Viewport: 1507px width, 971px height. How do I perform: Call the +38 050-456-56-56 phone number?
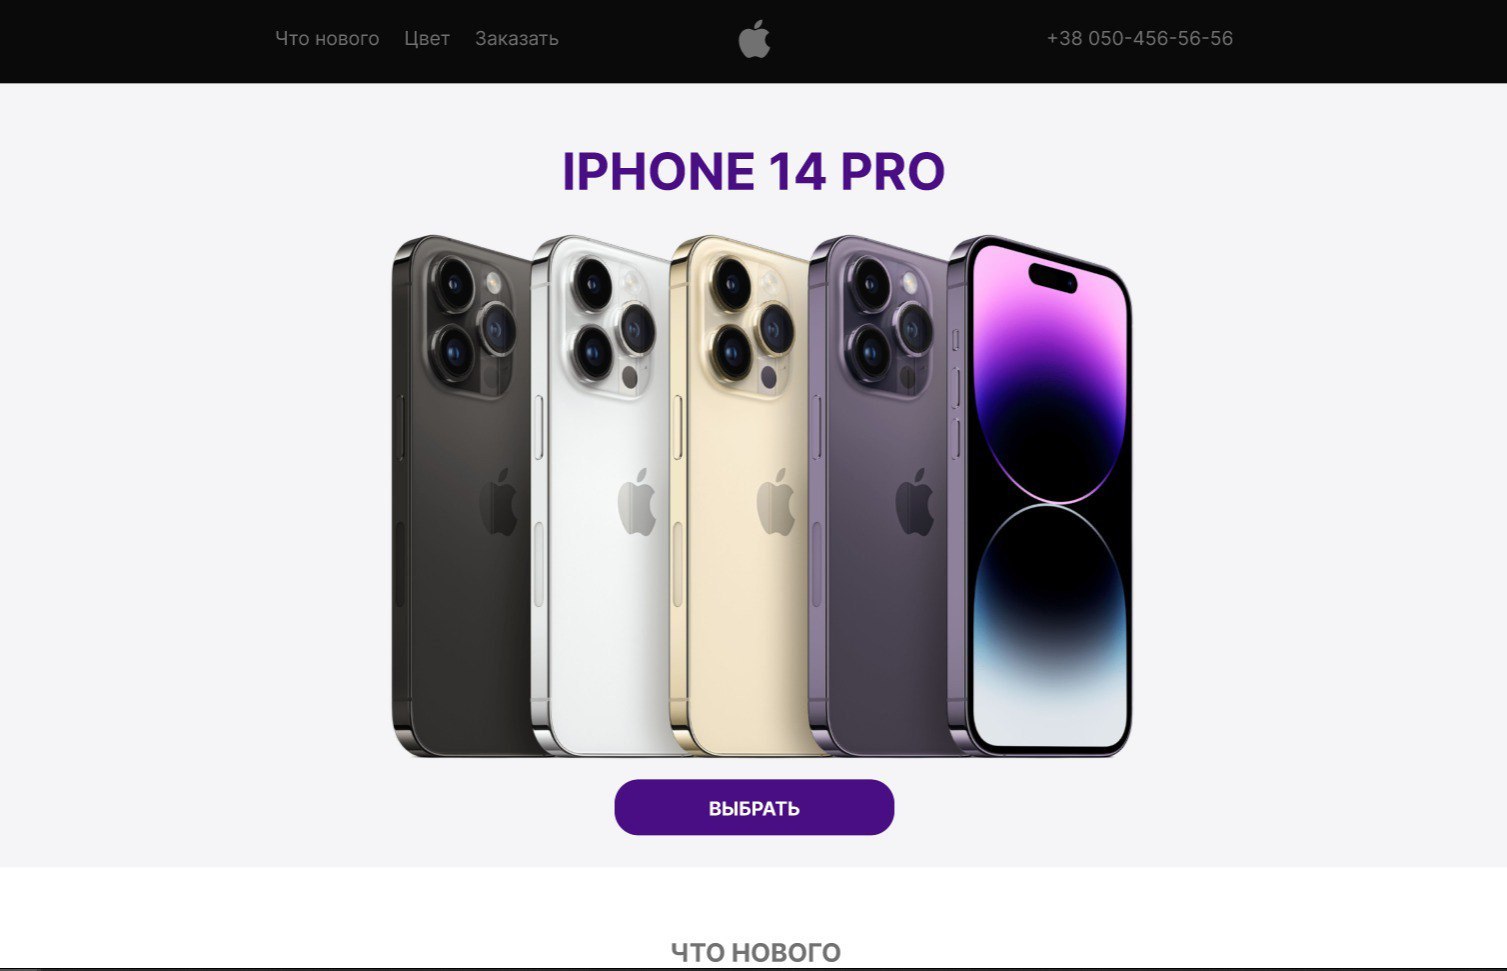(1140, 38)
